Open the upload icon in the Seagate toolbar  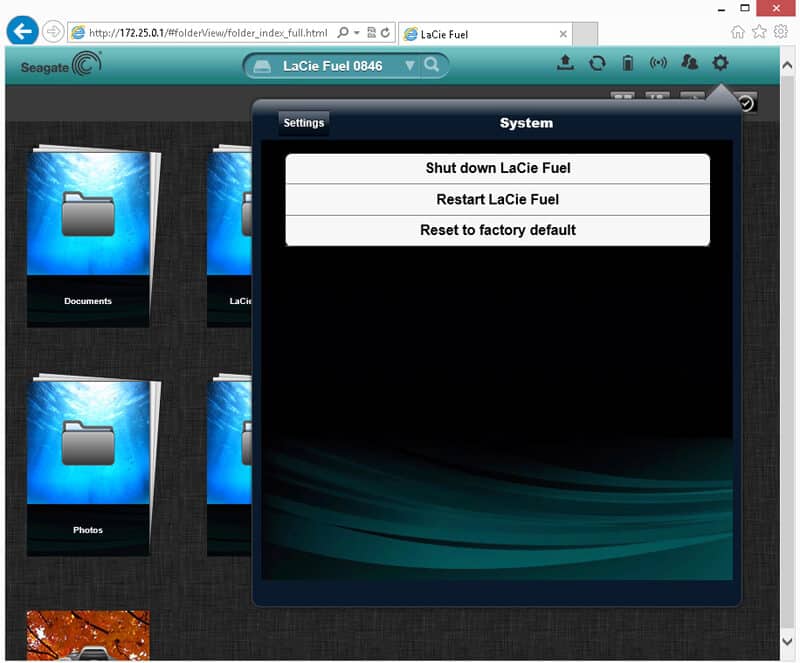pos(565,62)
